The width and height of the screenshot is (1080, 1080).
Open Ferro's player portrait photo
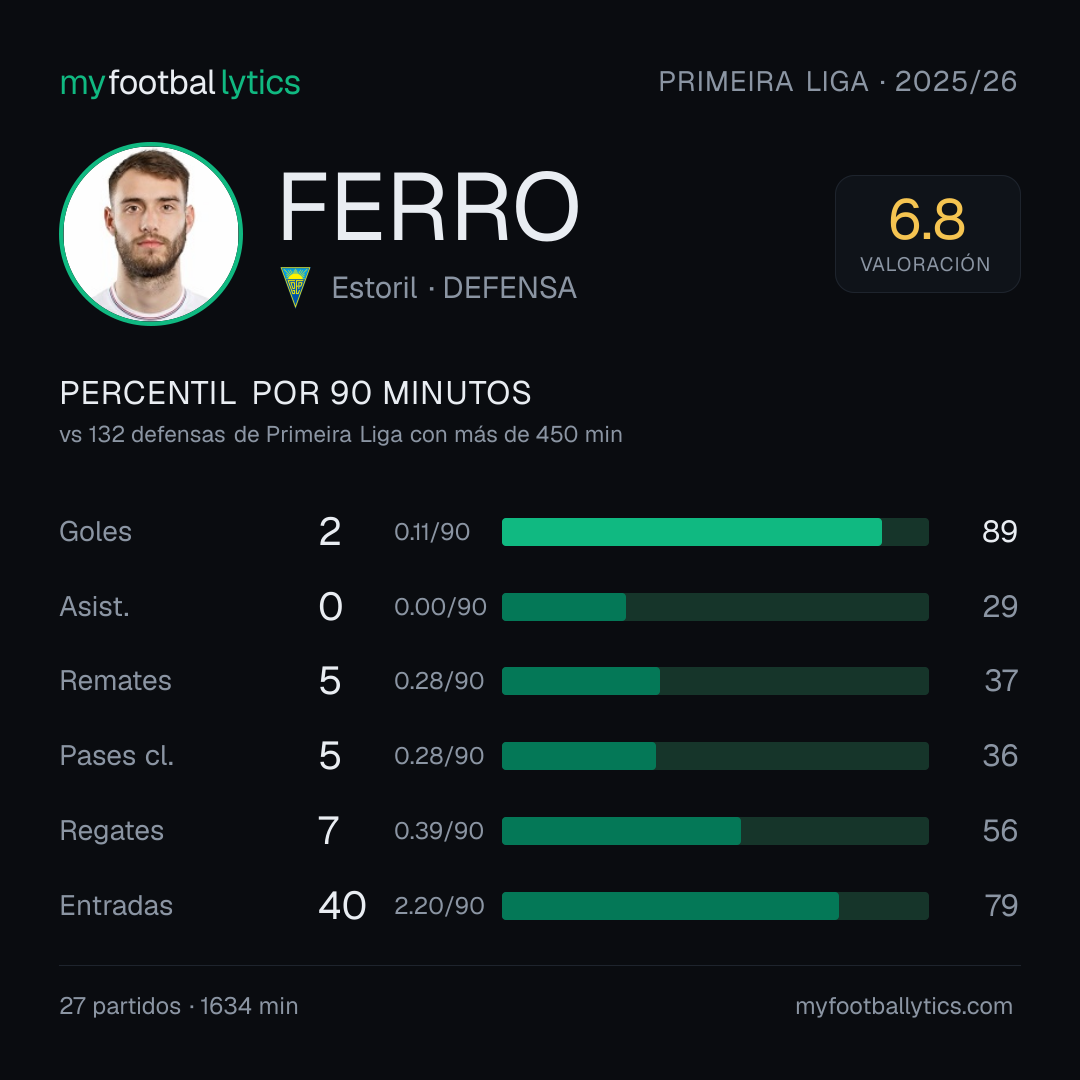click(151, 234)
